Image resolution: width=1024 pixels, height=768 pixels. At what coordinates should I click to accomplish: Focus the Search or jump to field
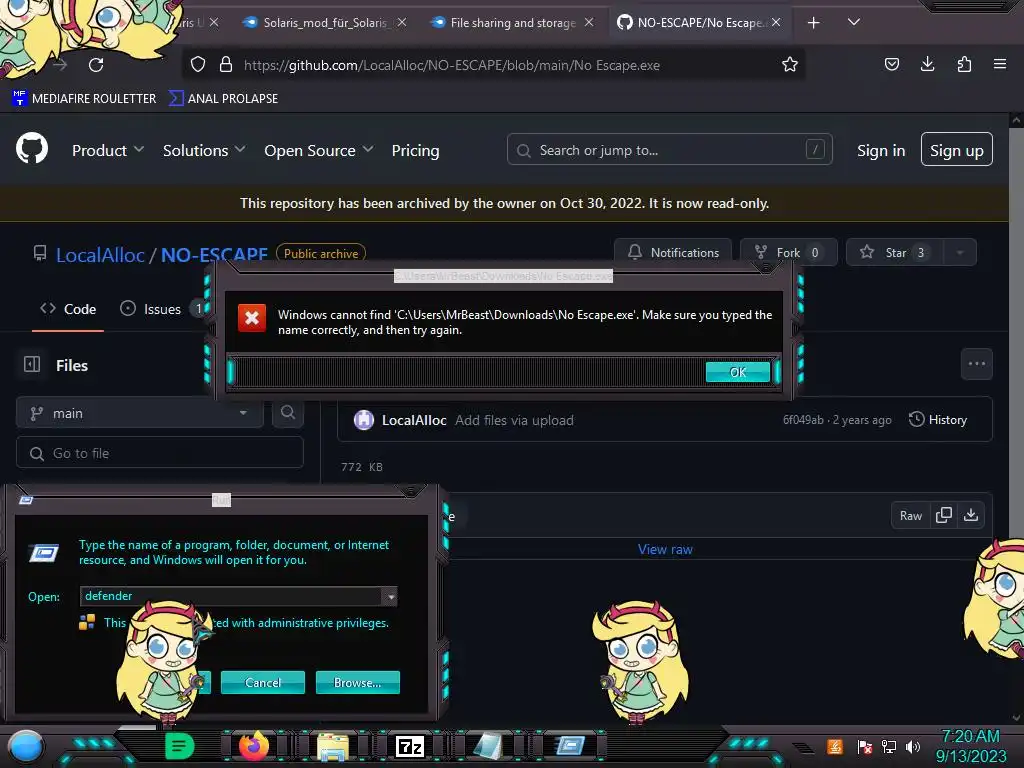669,150
